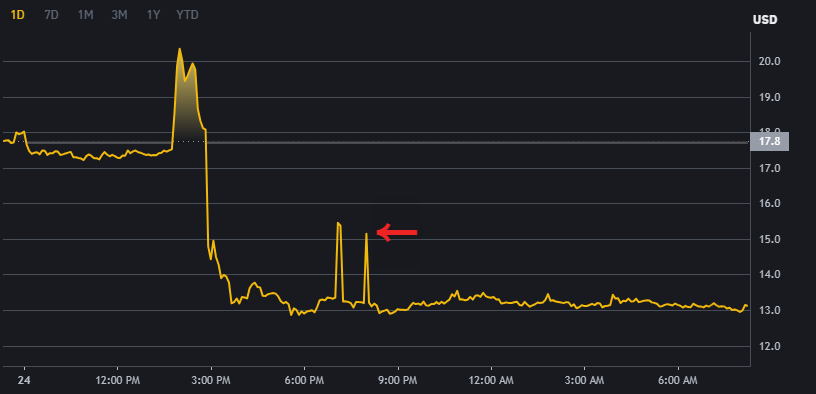Click the USD currency label
This screenshot has height=394, width=816.
765,20
